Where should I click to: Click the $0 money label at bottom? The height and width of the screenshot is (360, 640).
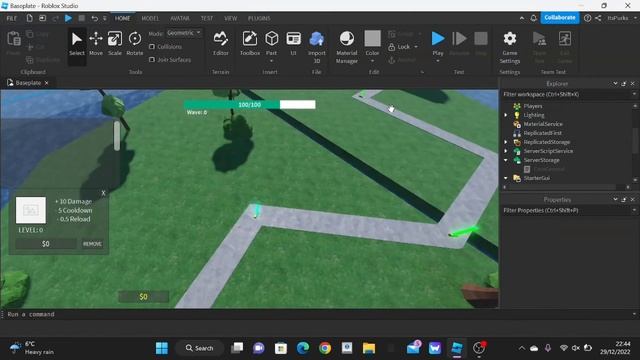143,296
